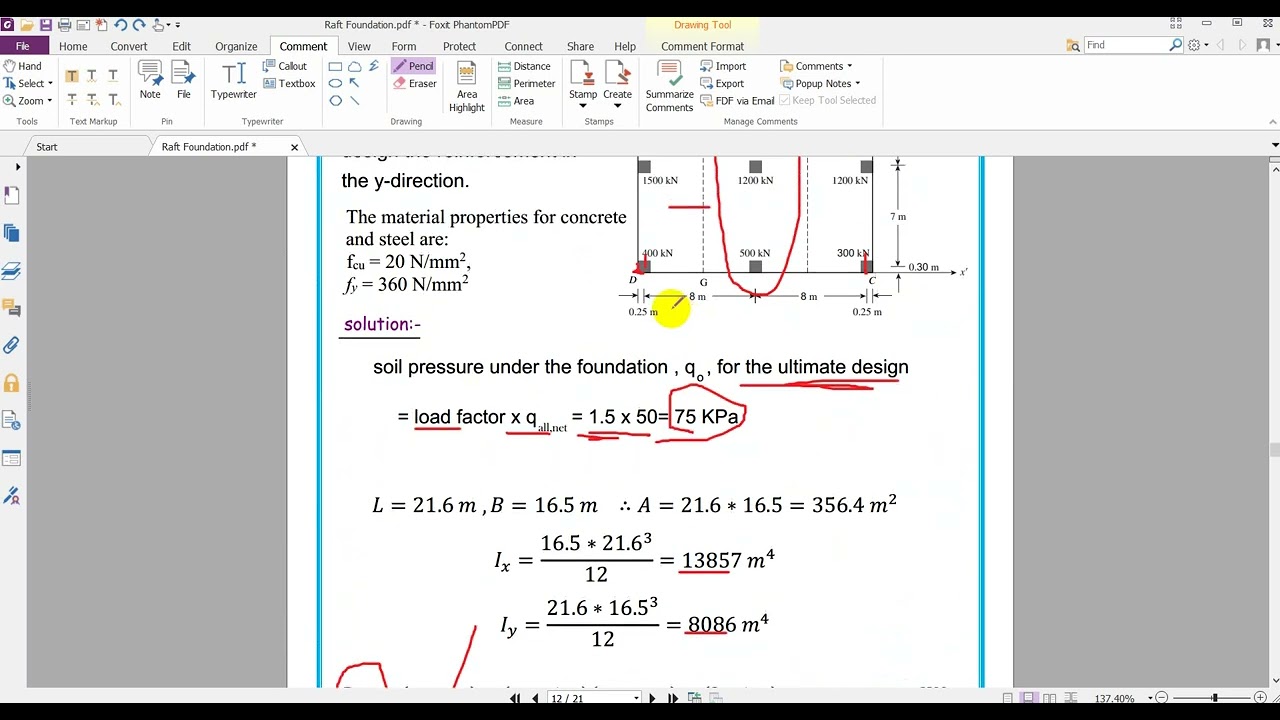1280x720 pixels.
Task: Pick the Cloud drawing shape
Action: coord(355,67)
